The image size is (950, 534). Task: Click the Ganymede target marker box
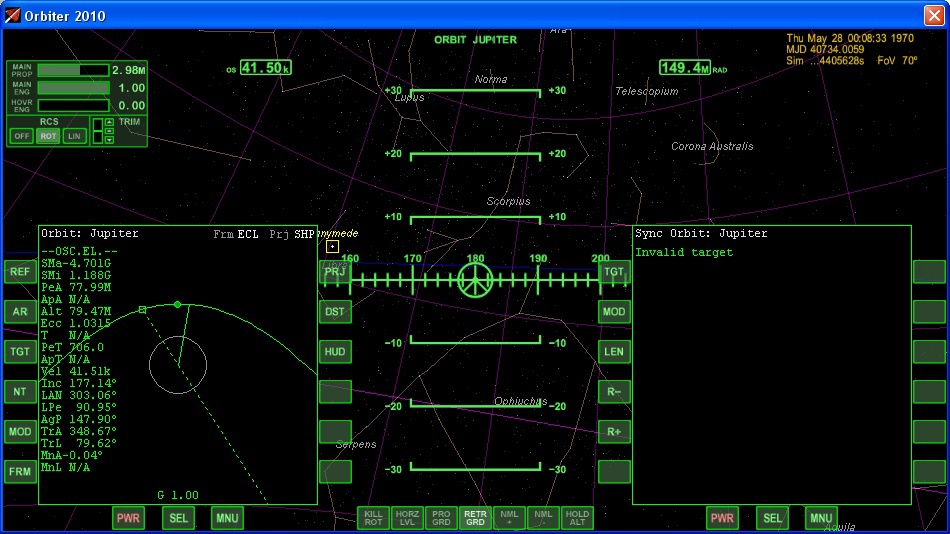click(x=332, y=247)
